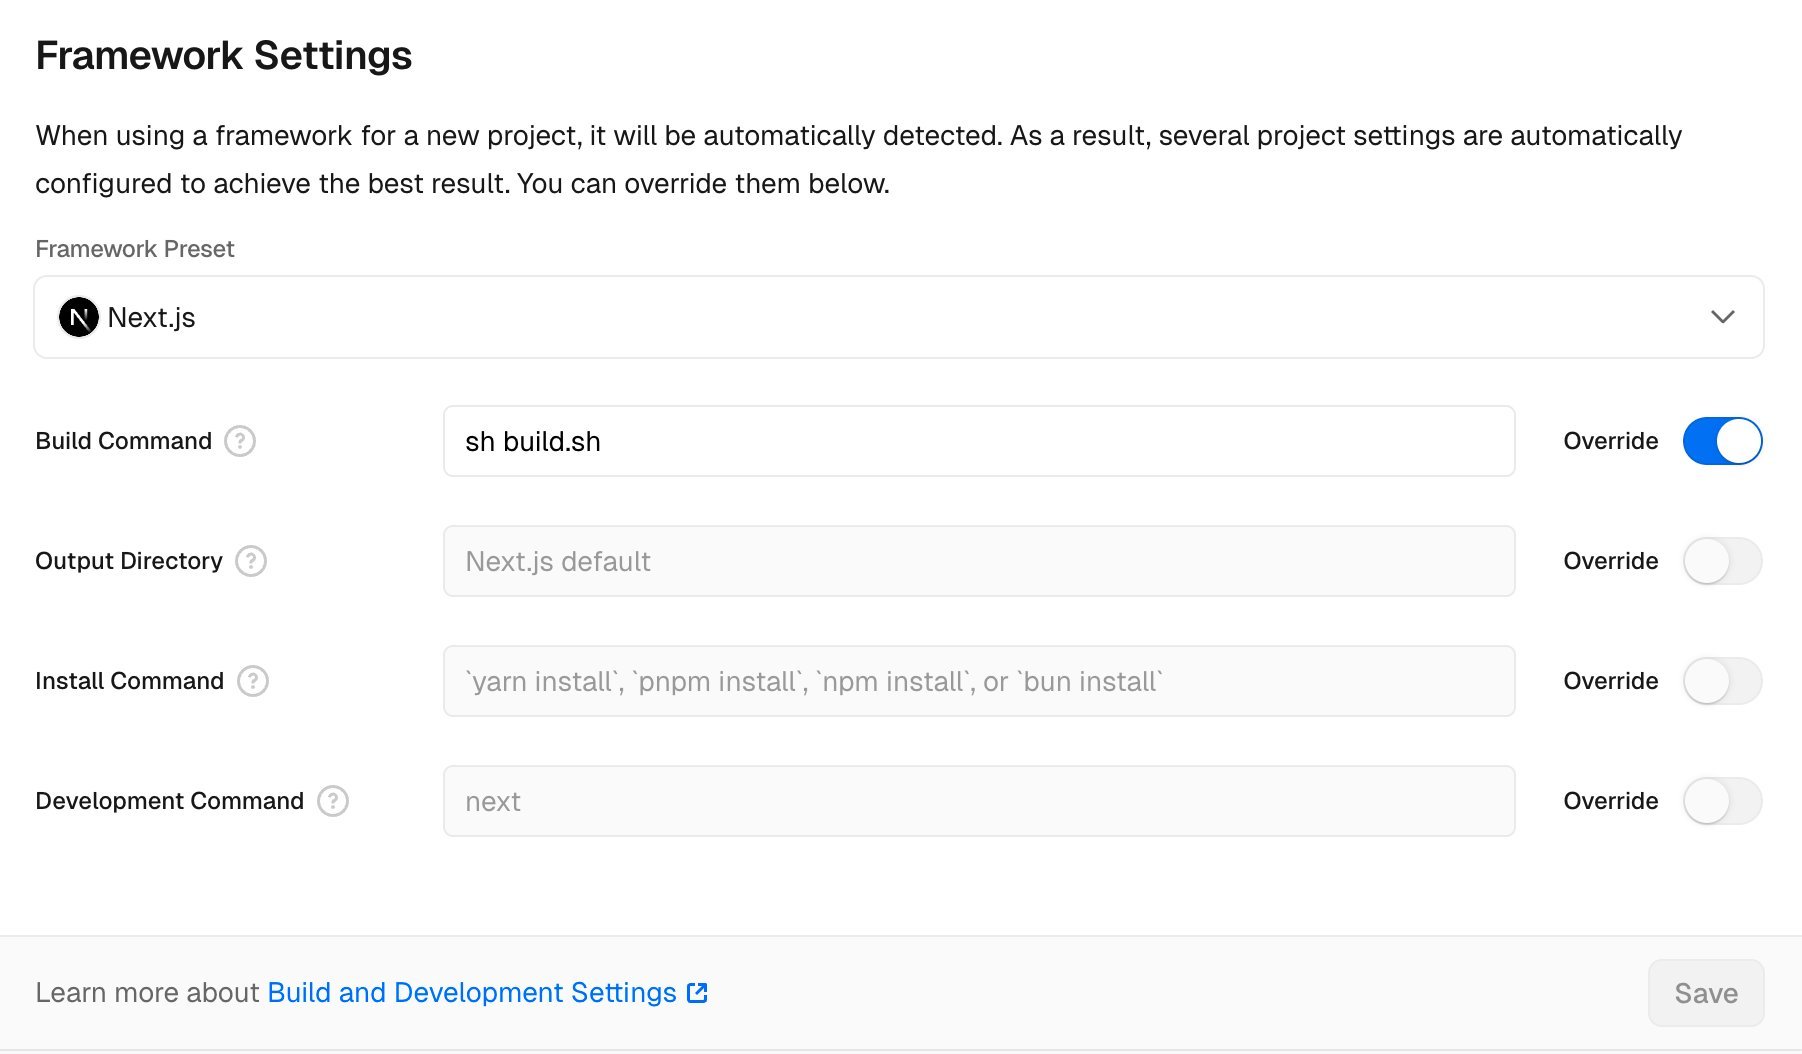The height and width of the screenshot is (1054, 1802).
Task: Open the Build and Development Settings link
Action: (472, 993)
